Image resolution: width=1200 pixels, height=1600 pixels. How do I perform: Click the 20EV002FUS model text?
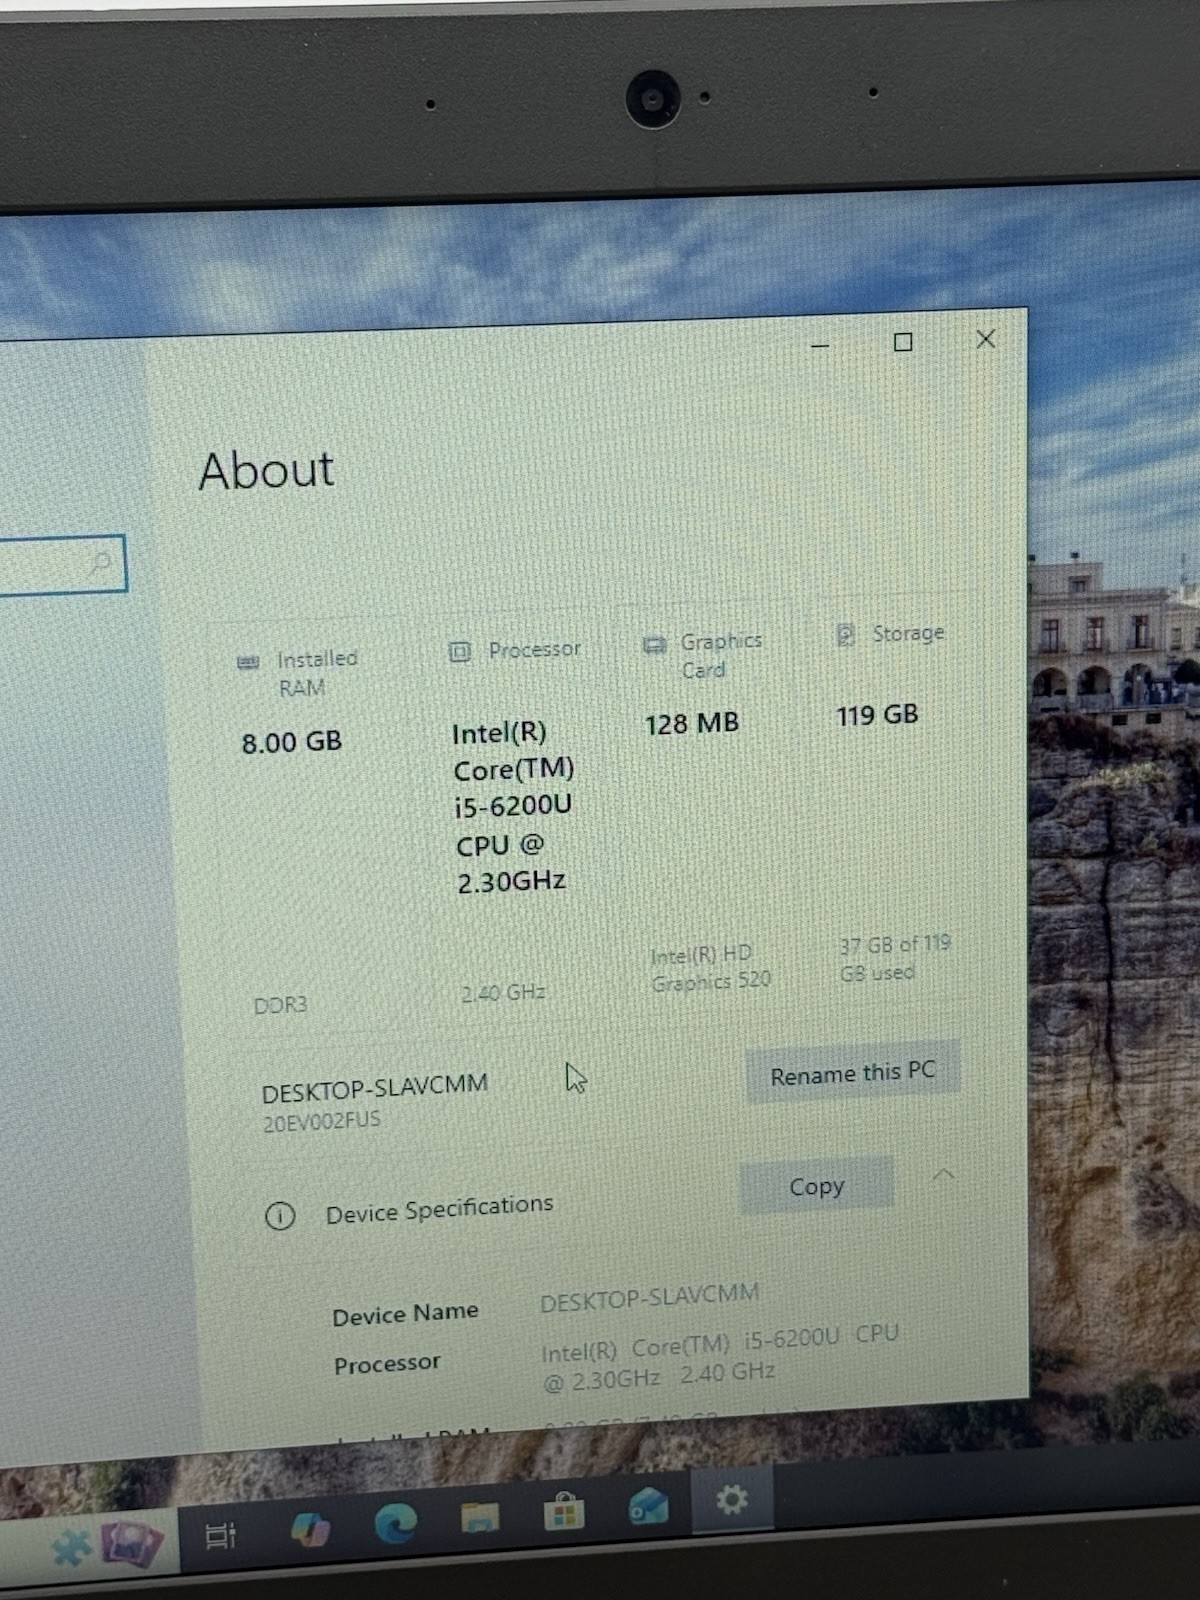point(321,1122)
